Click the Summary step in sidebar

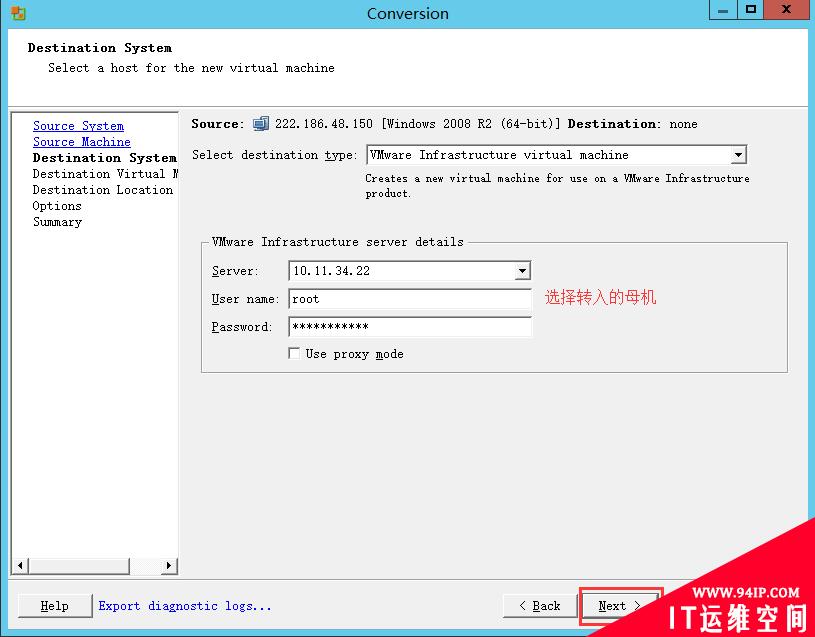57,222
